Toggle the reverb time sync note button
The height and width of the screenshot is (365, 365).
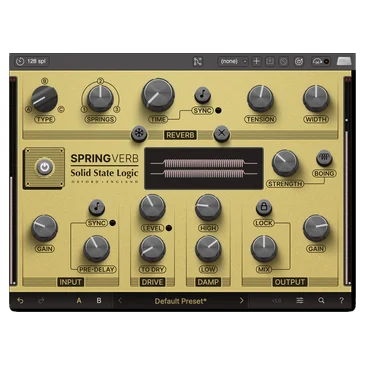(202, 95)
